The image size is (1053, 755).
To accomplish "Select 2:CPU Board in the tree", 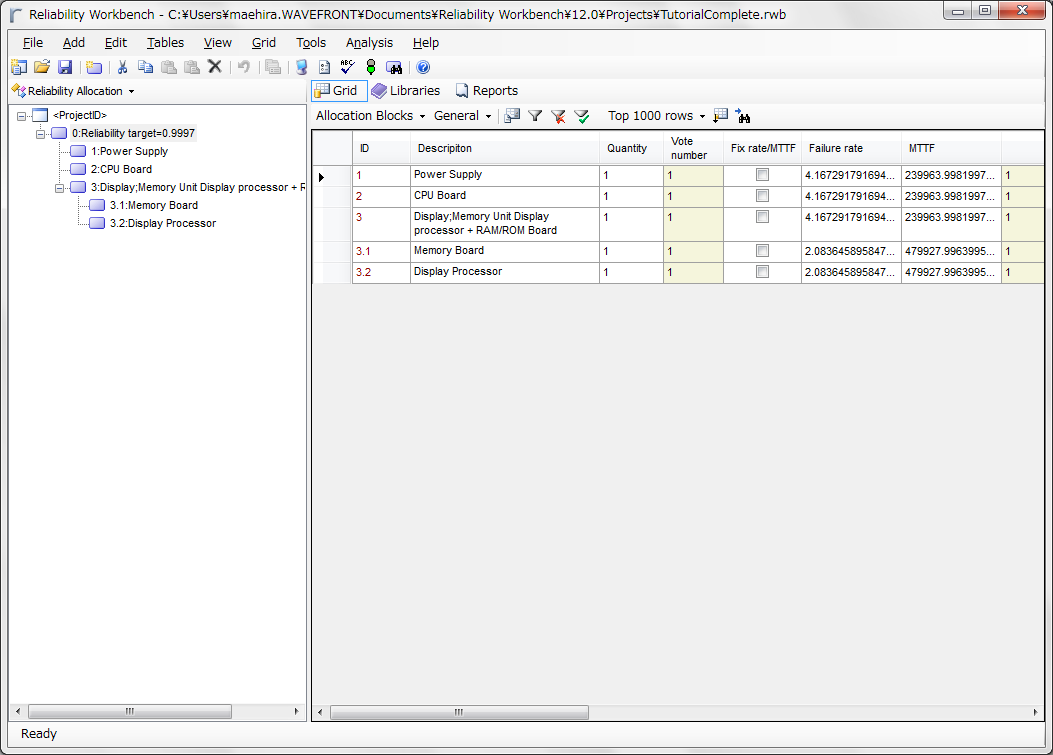I will tap(121, 170).
